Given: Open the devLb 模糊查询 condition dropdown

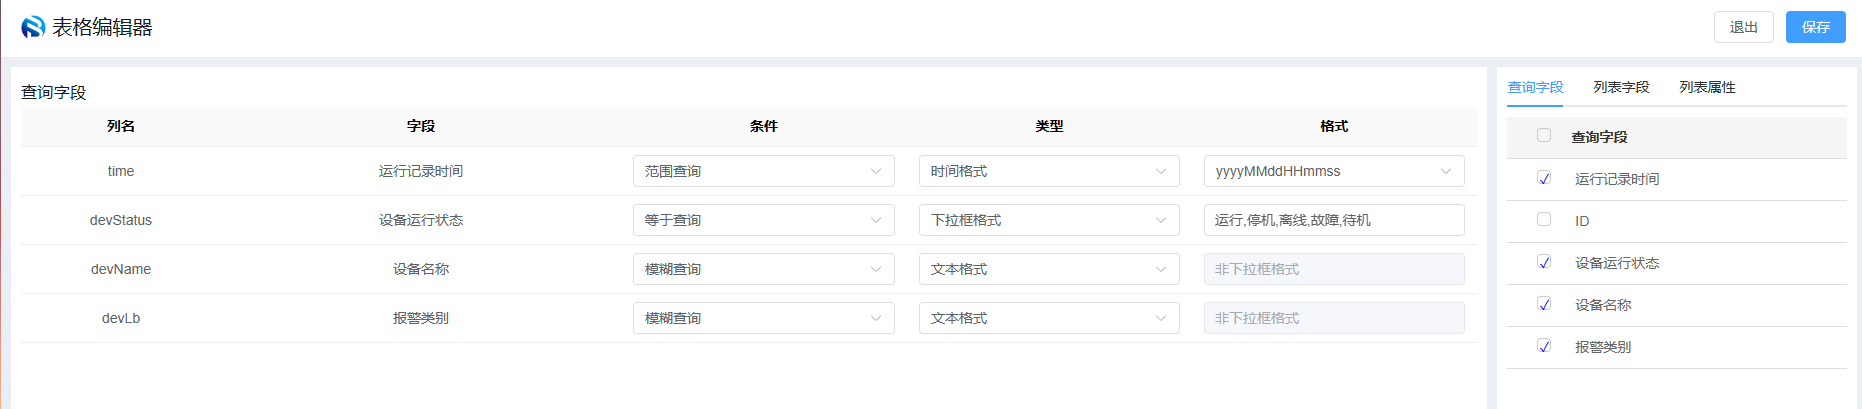Looking at the screenshot, I should pos(764,318).
